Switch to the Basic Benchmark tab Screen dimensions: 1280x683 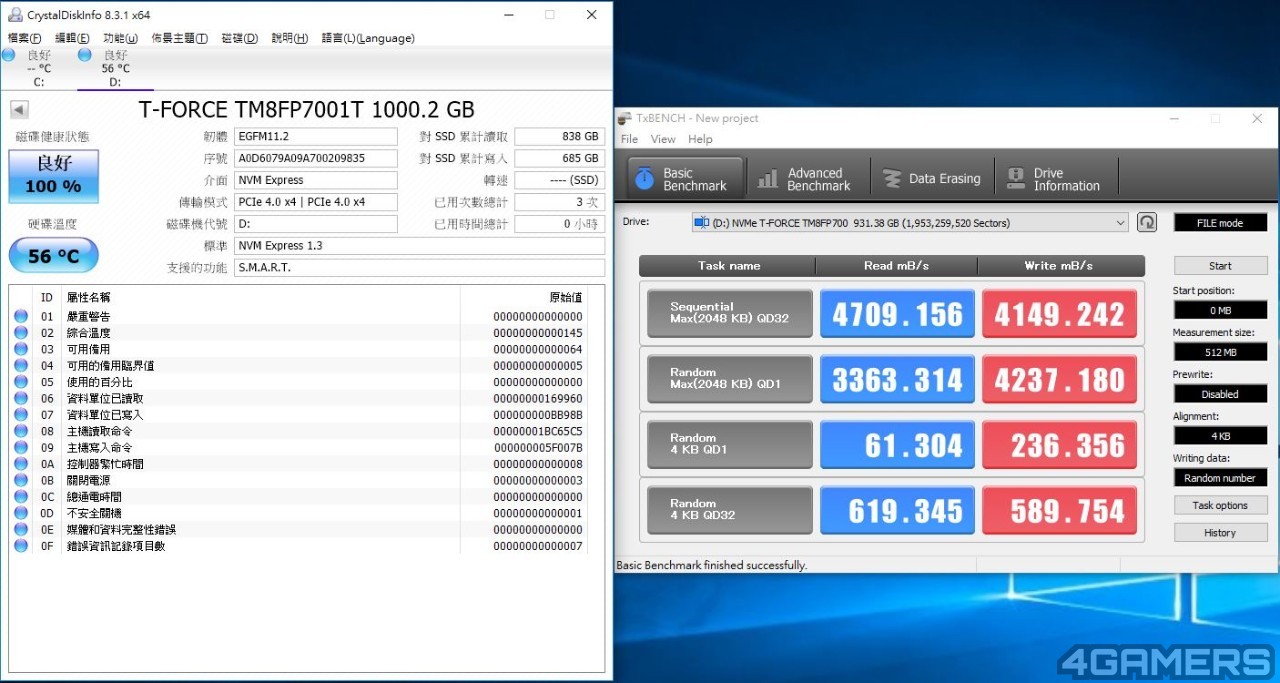(x=685, y=179)
